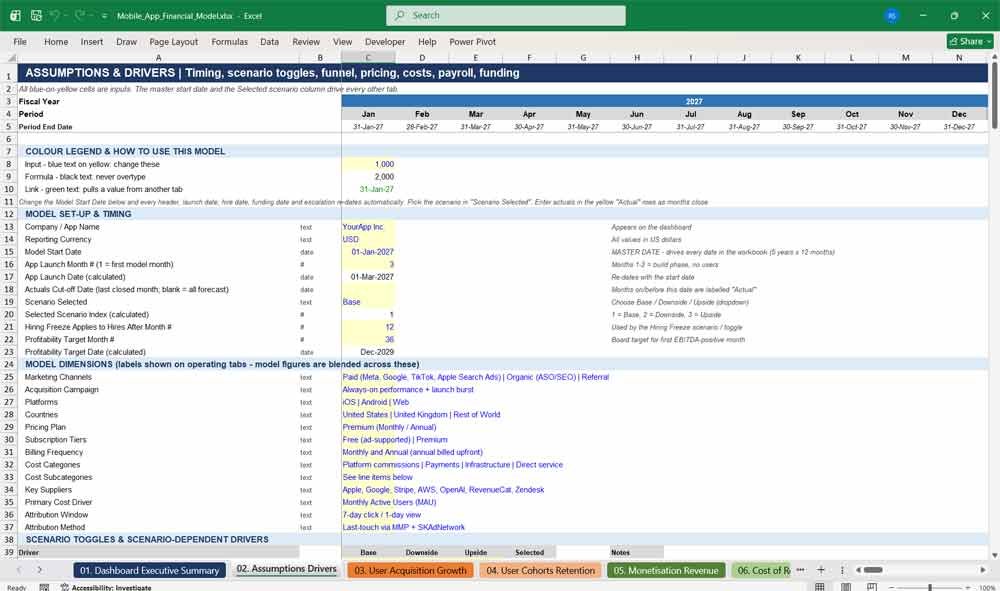The height and width of the screenshot is (591, 1000).
Task: Click the Share button
Action: [x=970, y=41]
